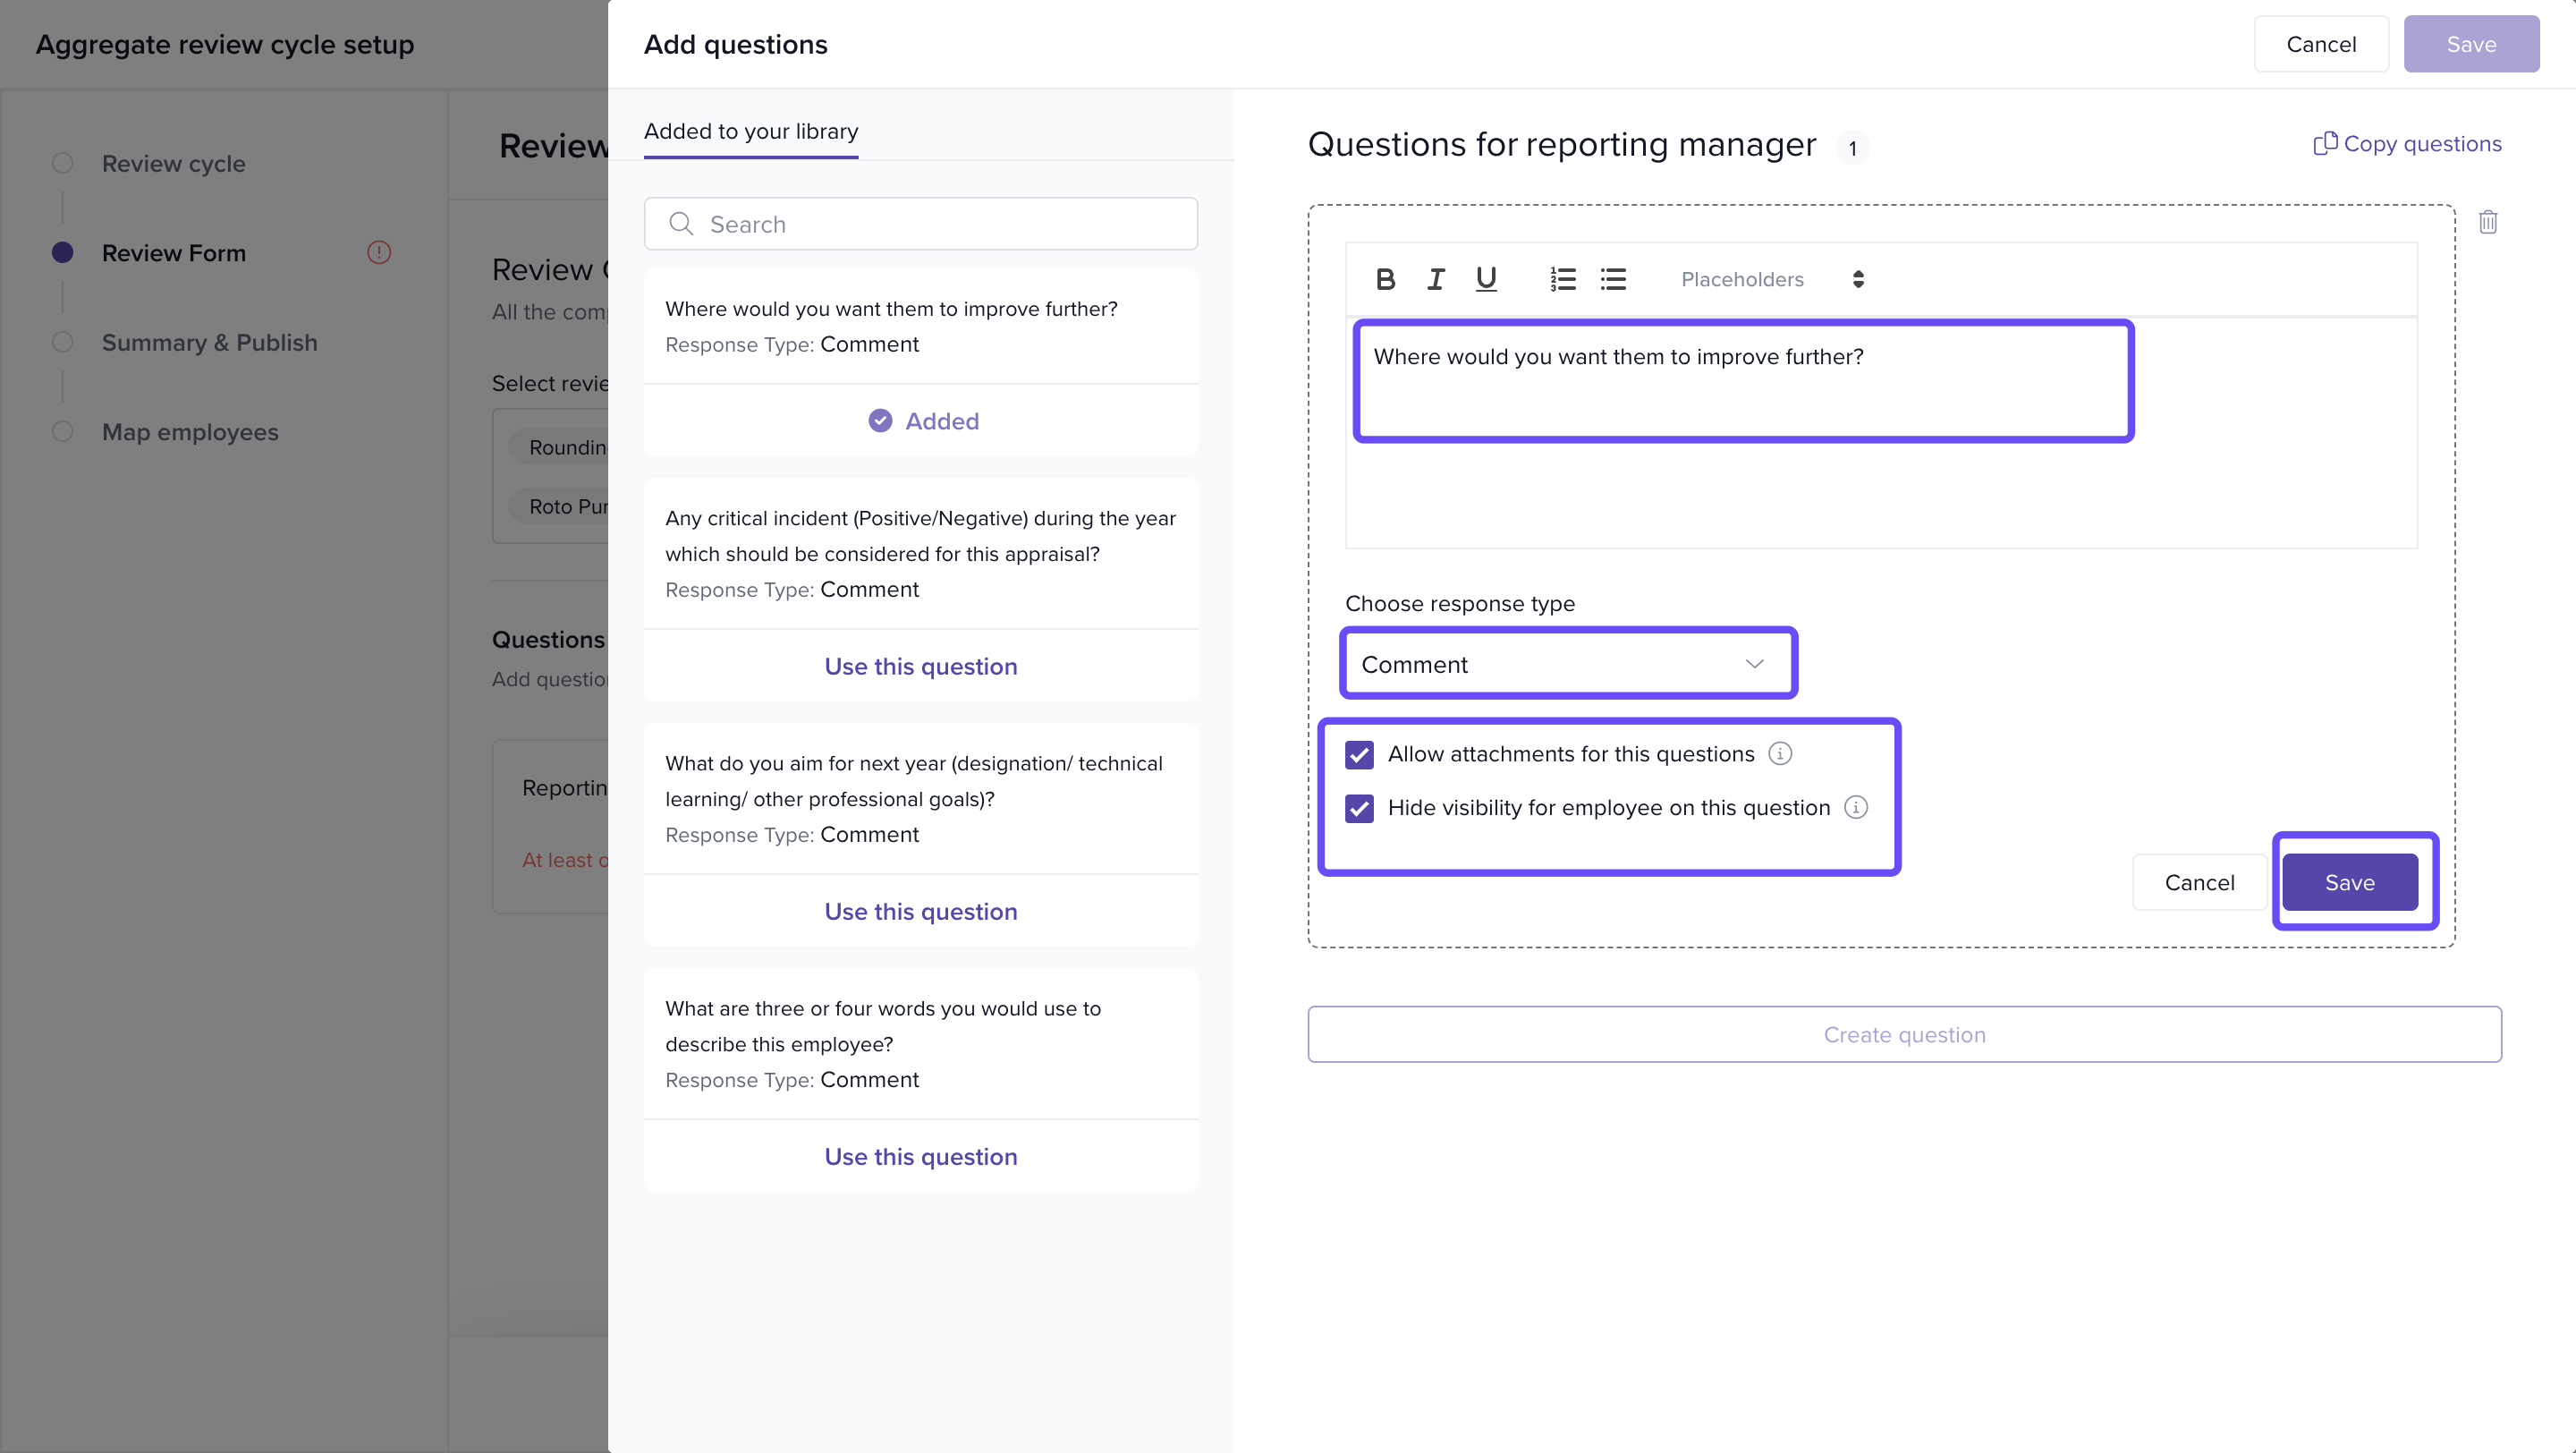This screenshot has width=2576, height=1453.
Task: Go to the Review cycle step
Action: 173,163
